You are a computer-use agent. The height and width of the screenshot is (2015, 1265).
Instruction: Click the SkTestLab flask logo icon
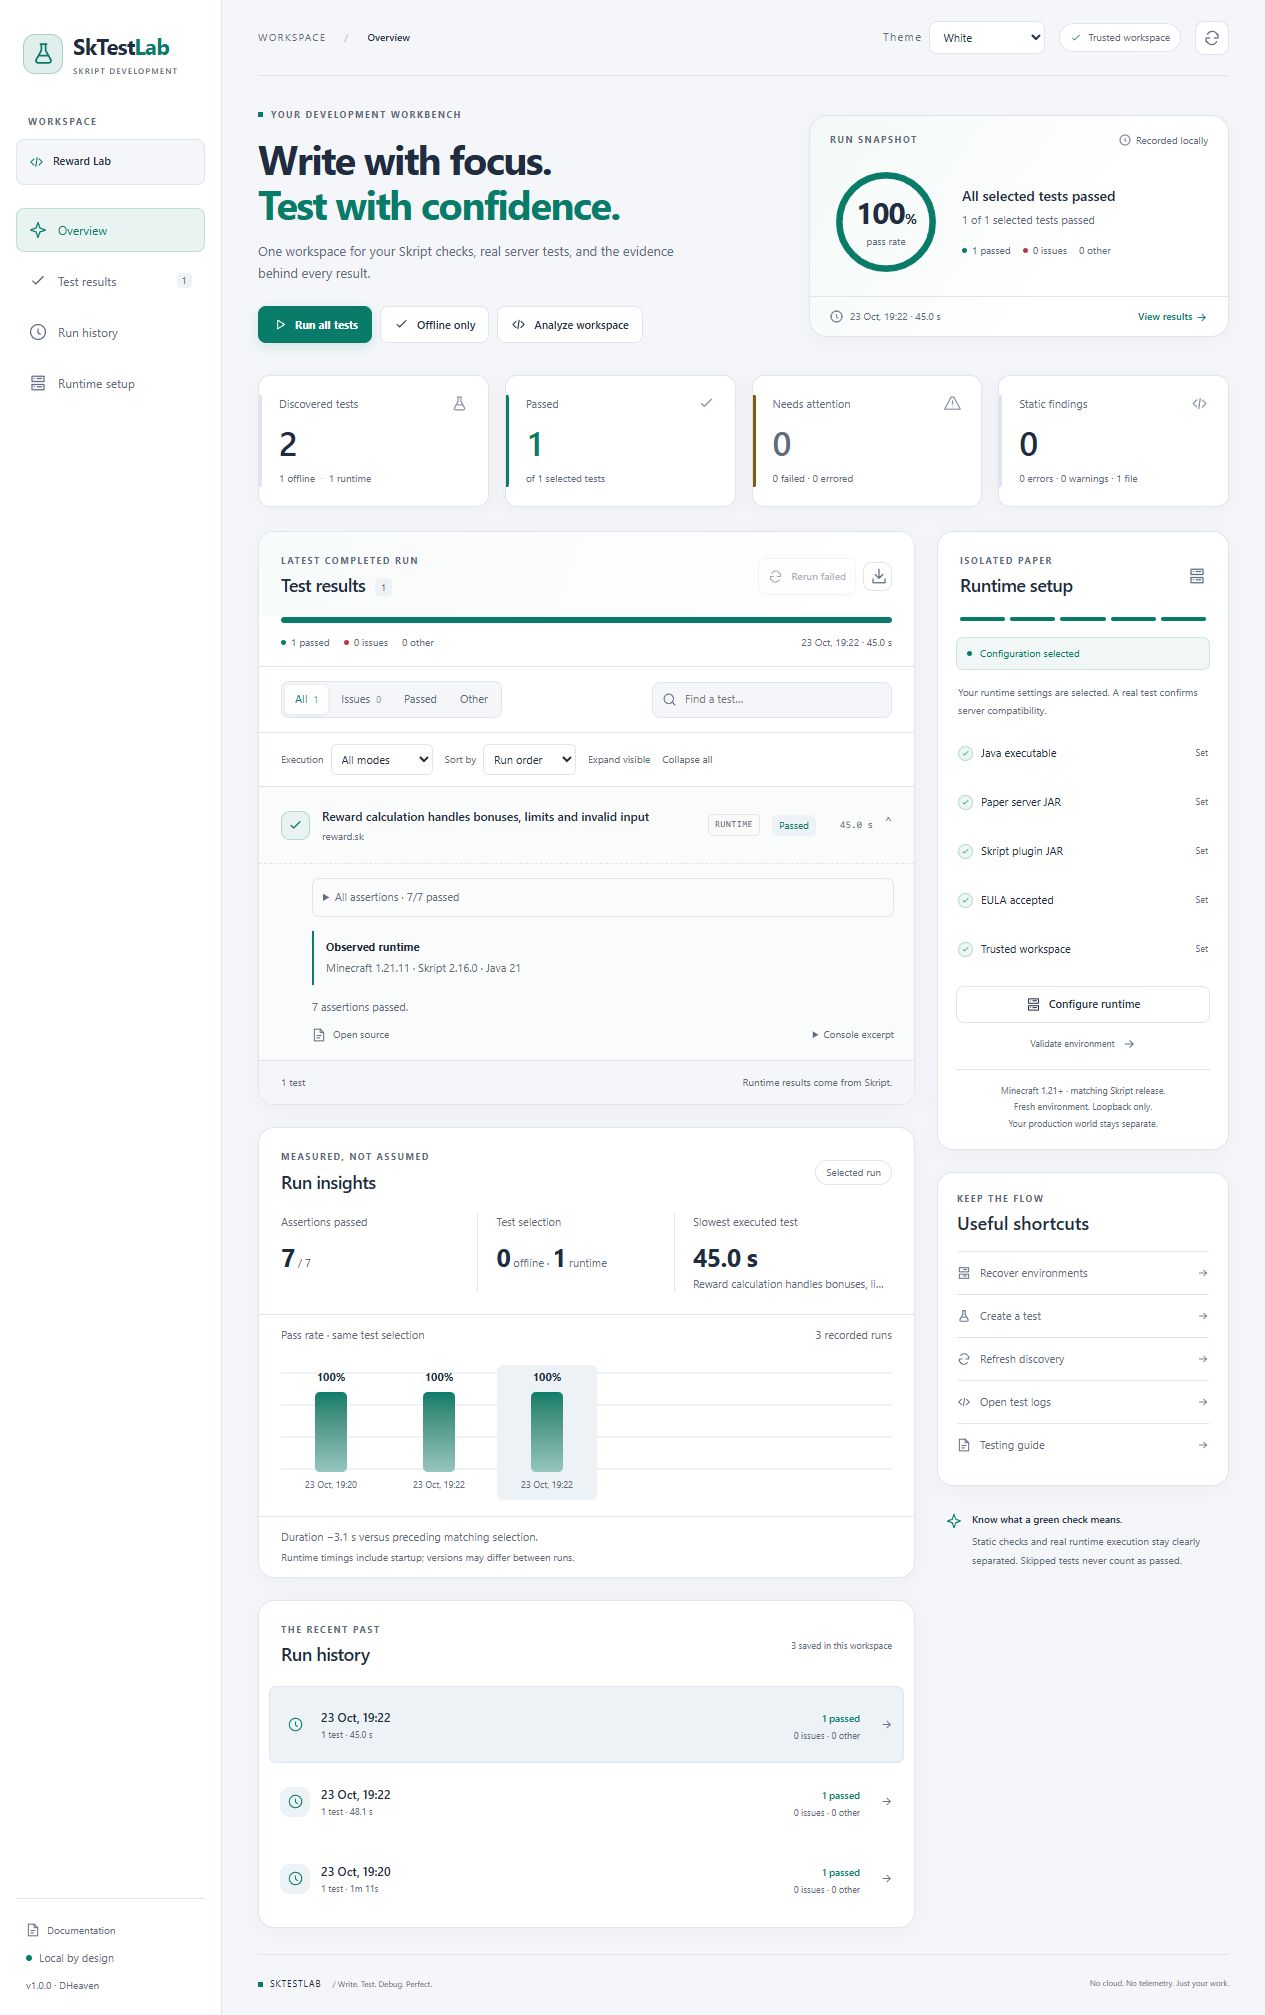point(43,54)
